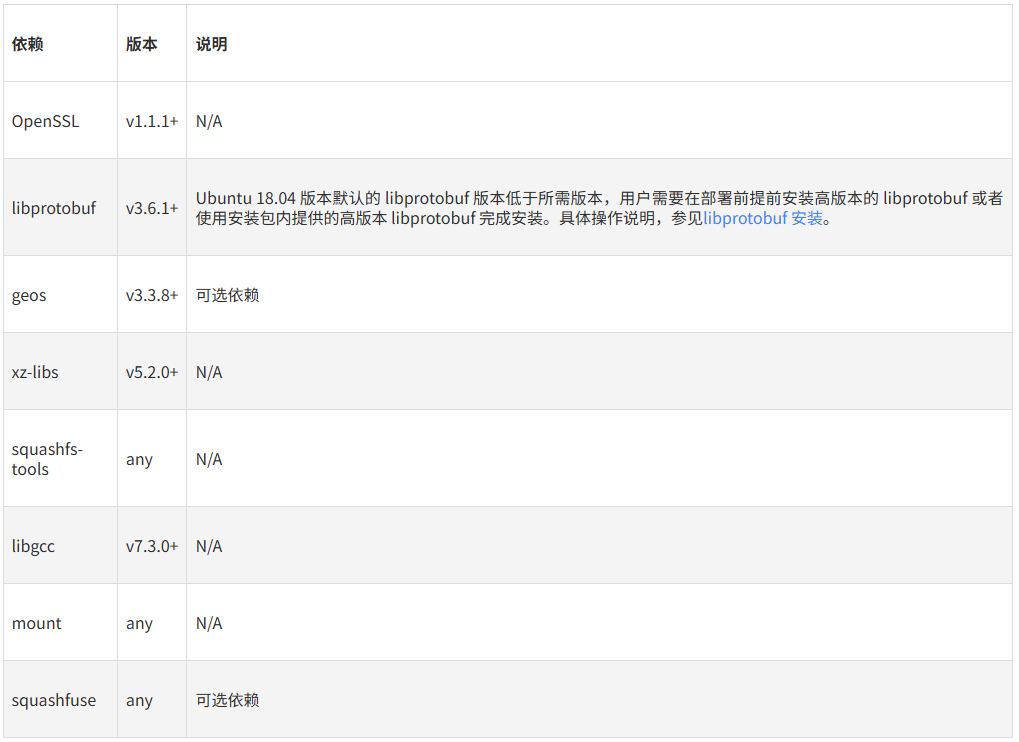Click "N/A" in the squashfs-tools row
The height and width of the screenshot is (742, 1019).
(209, 459)
